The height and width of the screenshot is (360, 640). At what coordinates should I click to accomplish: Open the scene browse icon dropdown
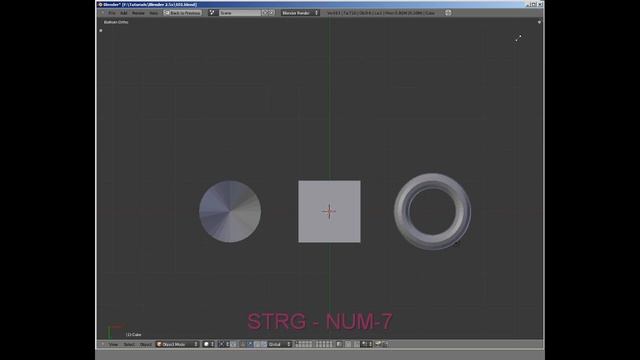tap(213, 13)
